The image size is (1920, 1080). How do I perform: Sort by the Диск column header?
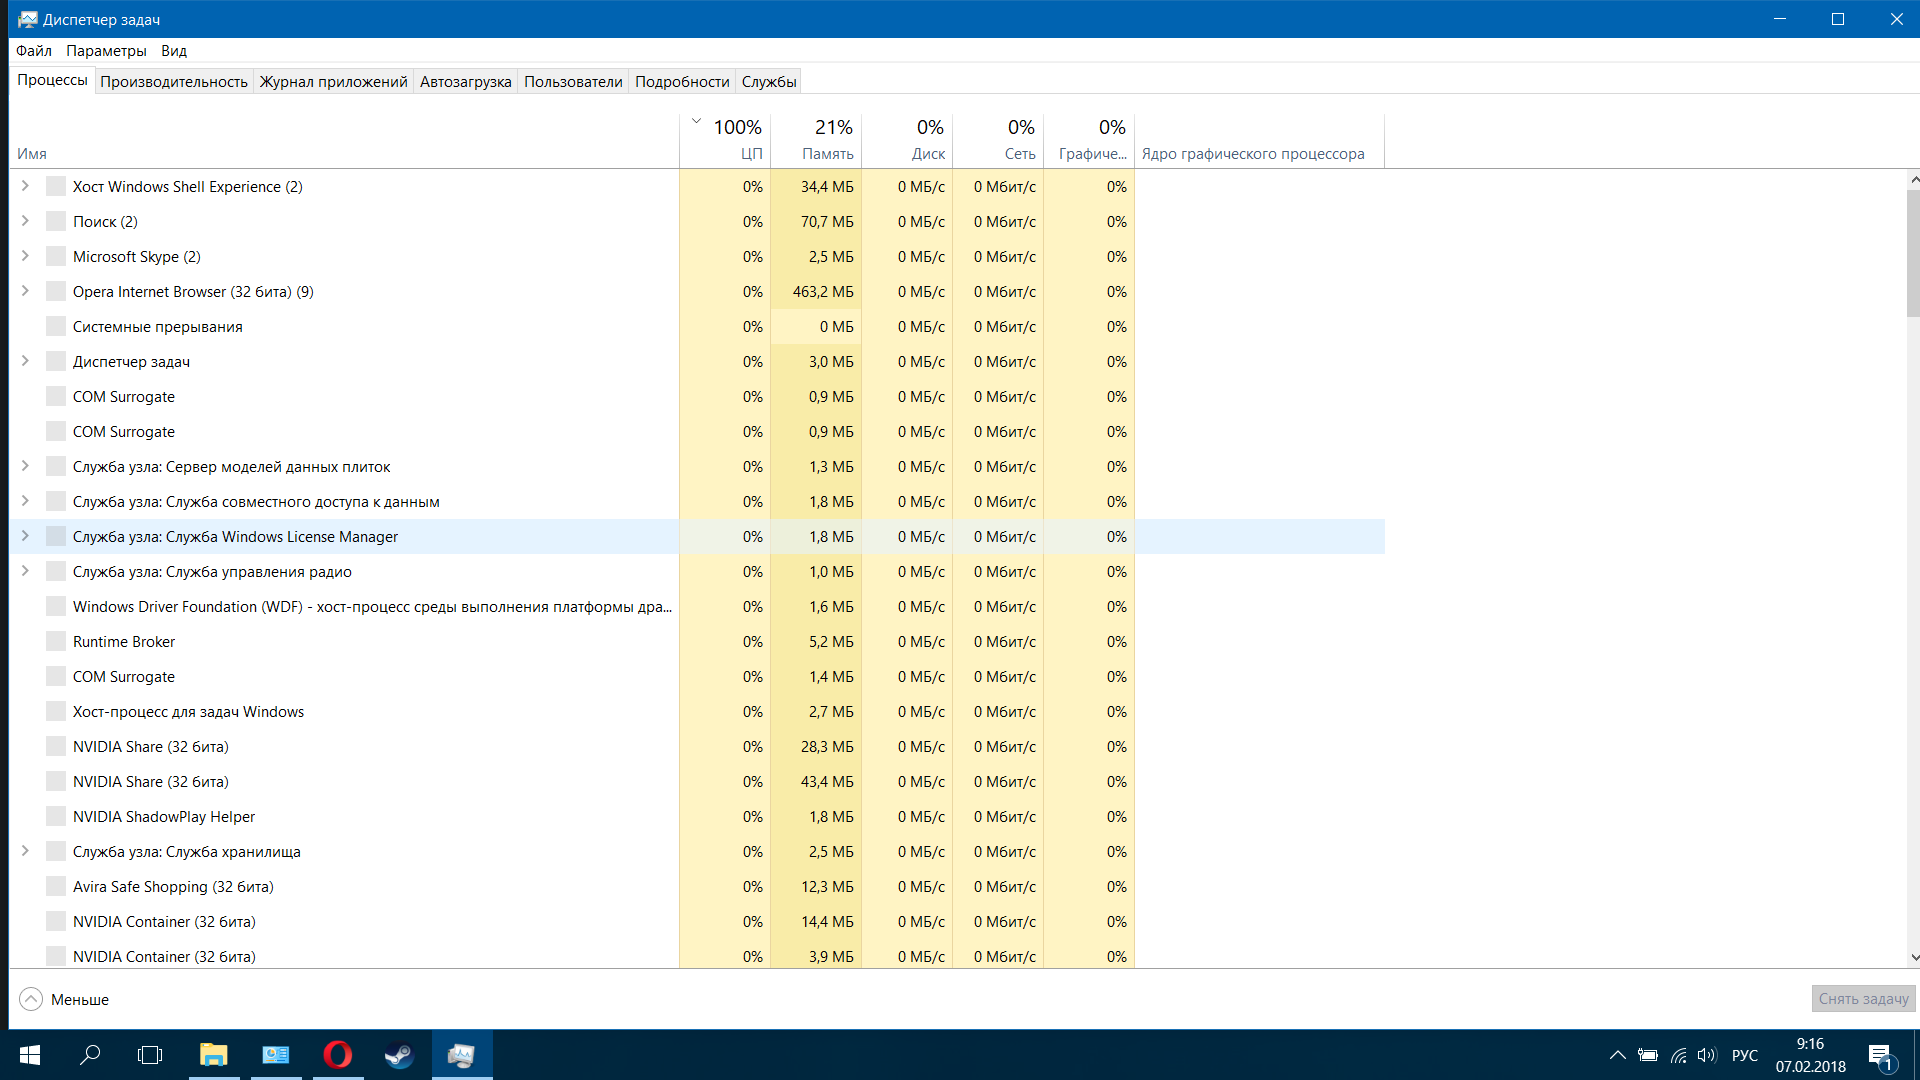[907, 140]
